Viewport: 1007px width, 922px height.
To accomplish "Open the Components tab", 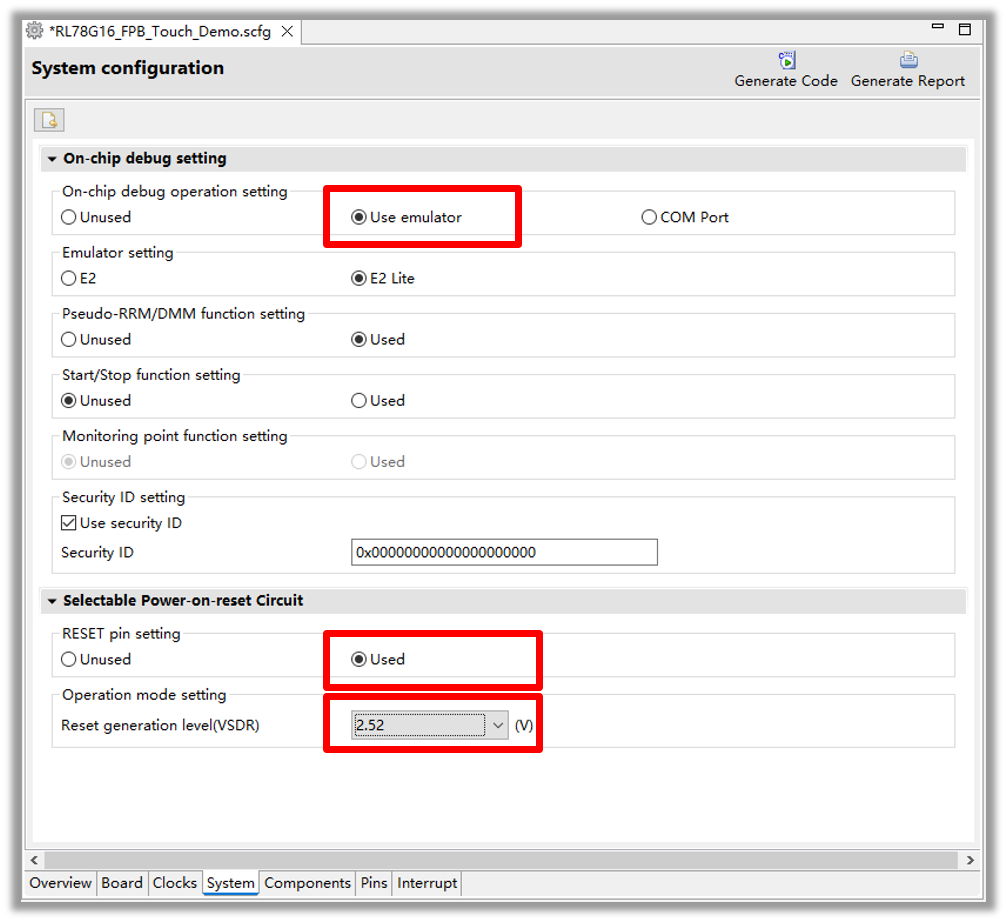I will [307, 883].
